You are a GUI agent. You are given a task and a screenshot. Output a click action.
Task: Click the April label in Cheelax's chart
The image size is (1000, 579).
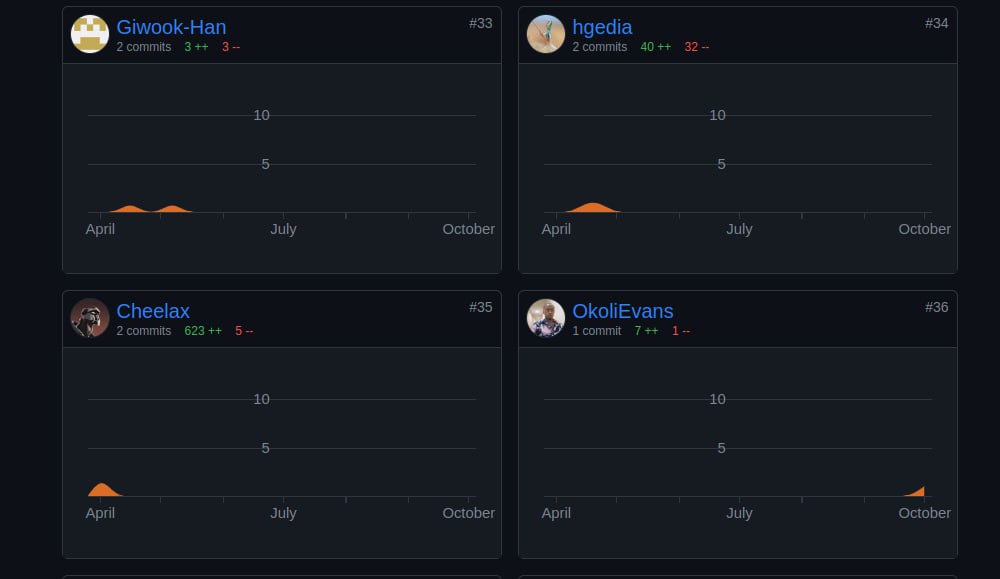(100, 513)
